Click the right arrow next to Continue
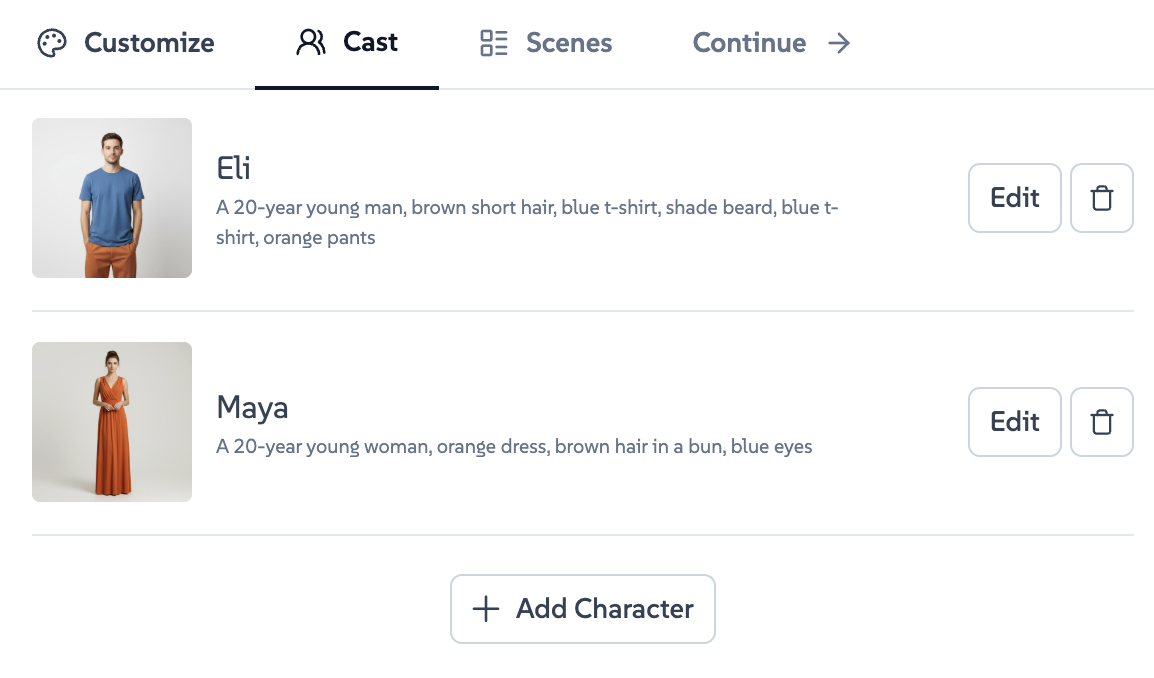The image size is (1154, 678). (x=839, y=43)
